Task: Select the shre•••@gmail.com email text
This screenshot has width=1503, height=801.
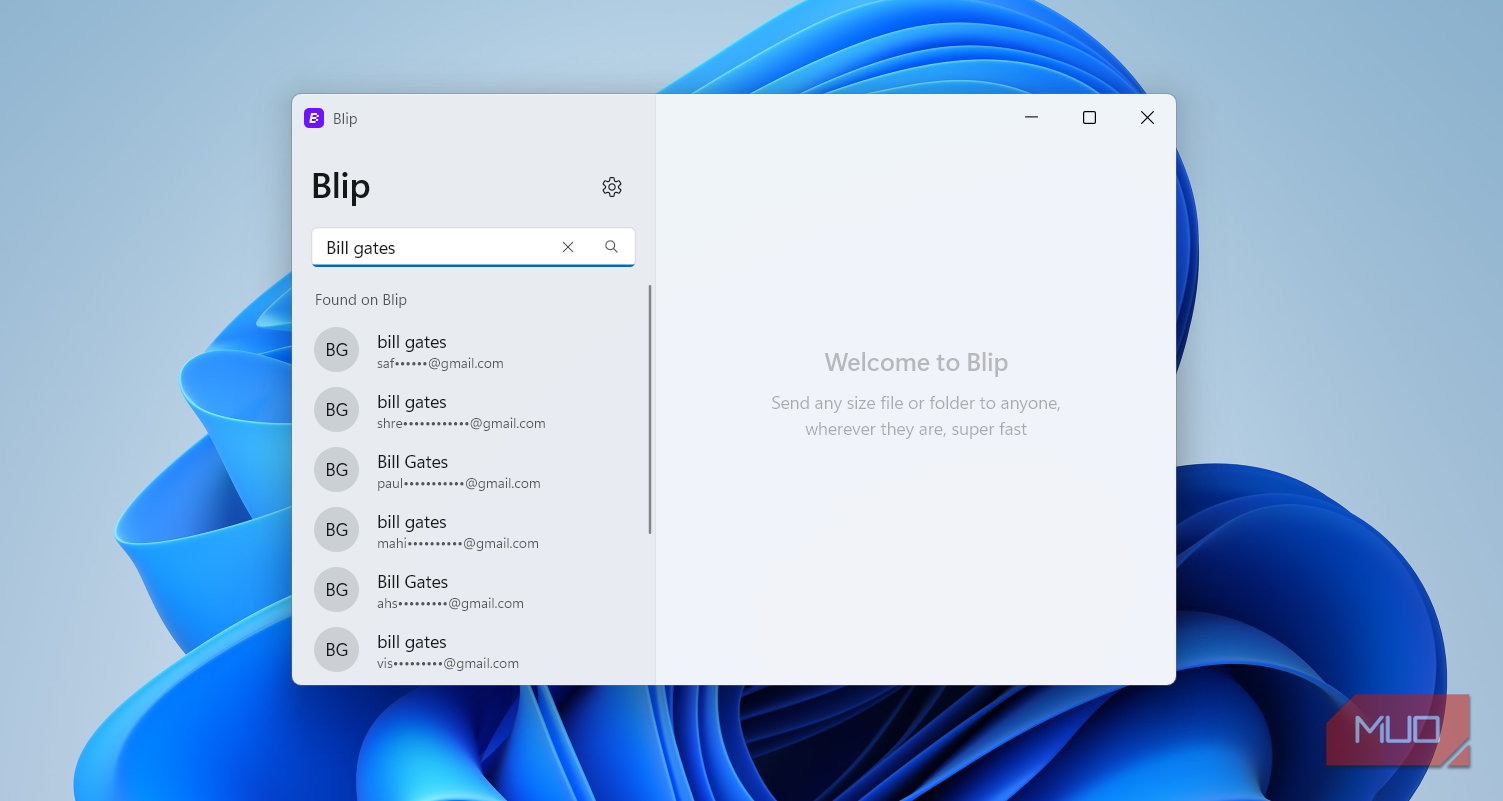Action: [461, 423]
